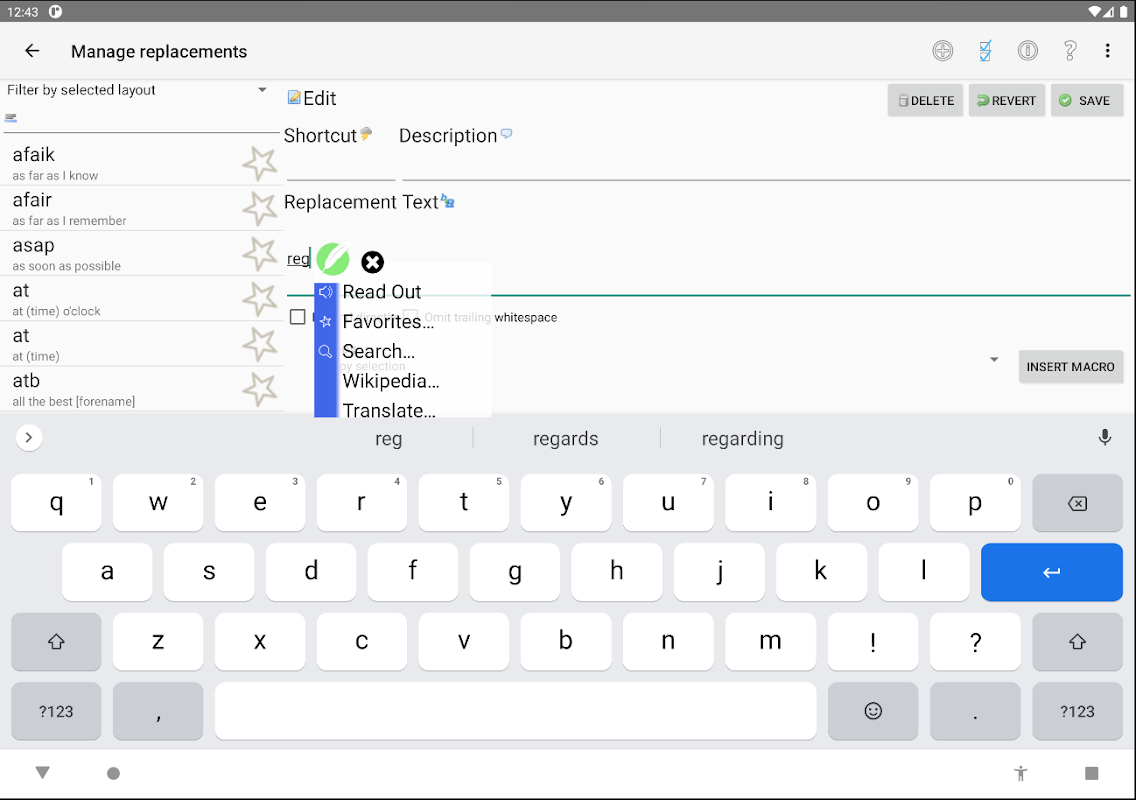The width and height of the screenshot is (1136, 800).
Task: Favorite the afair entry with its star
Action: (x=259, y=209)
